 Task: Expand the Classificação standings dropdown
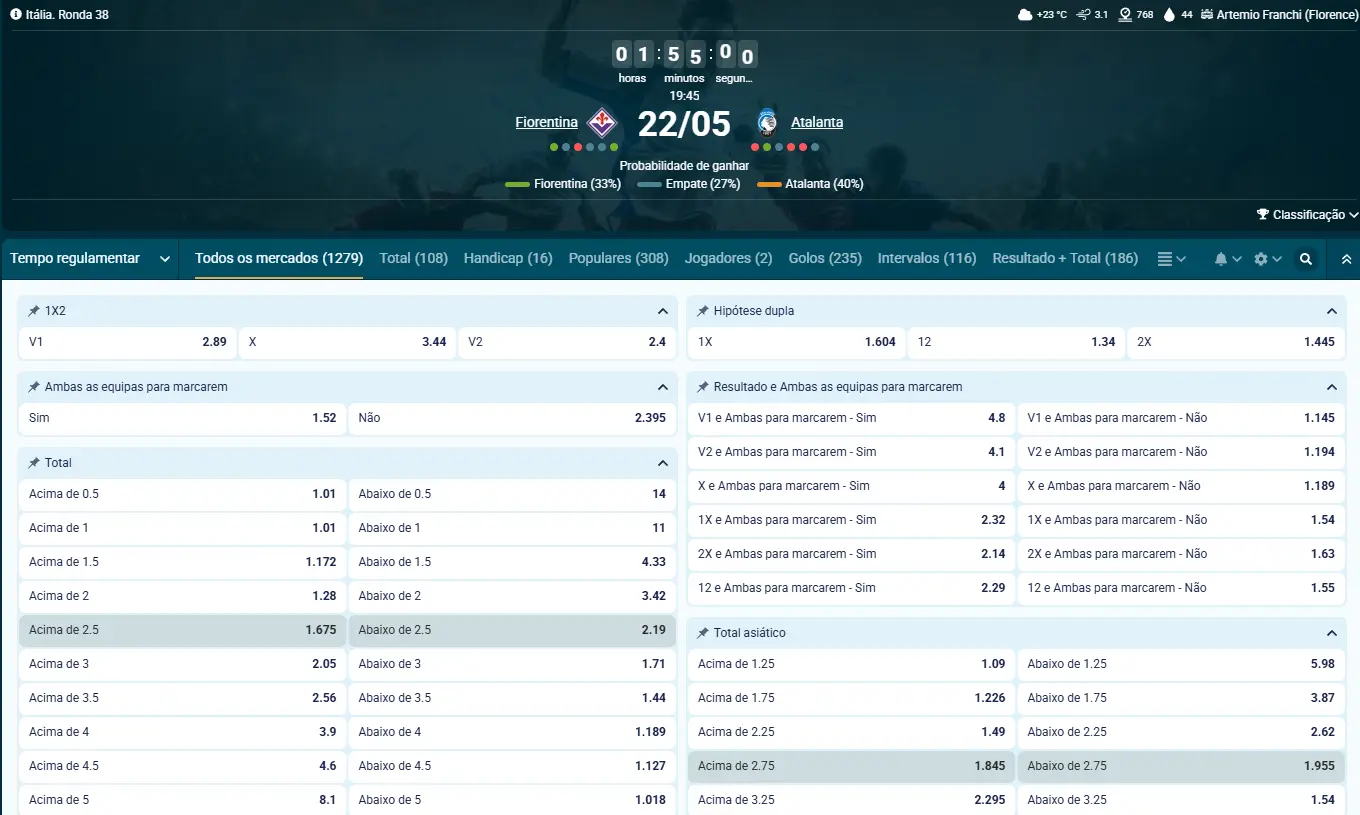tap(1308, 215)
